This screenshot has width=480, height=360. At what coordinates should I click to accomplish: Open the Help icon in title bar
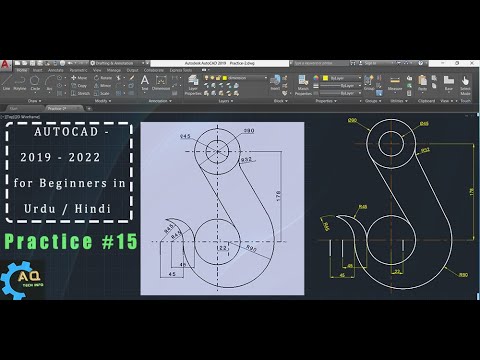coord(421,63)
